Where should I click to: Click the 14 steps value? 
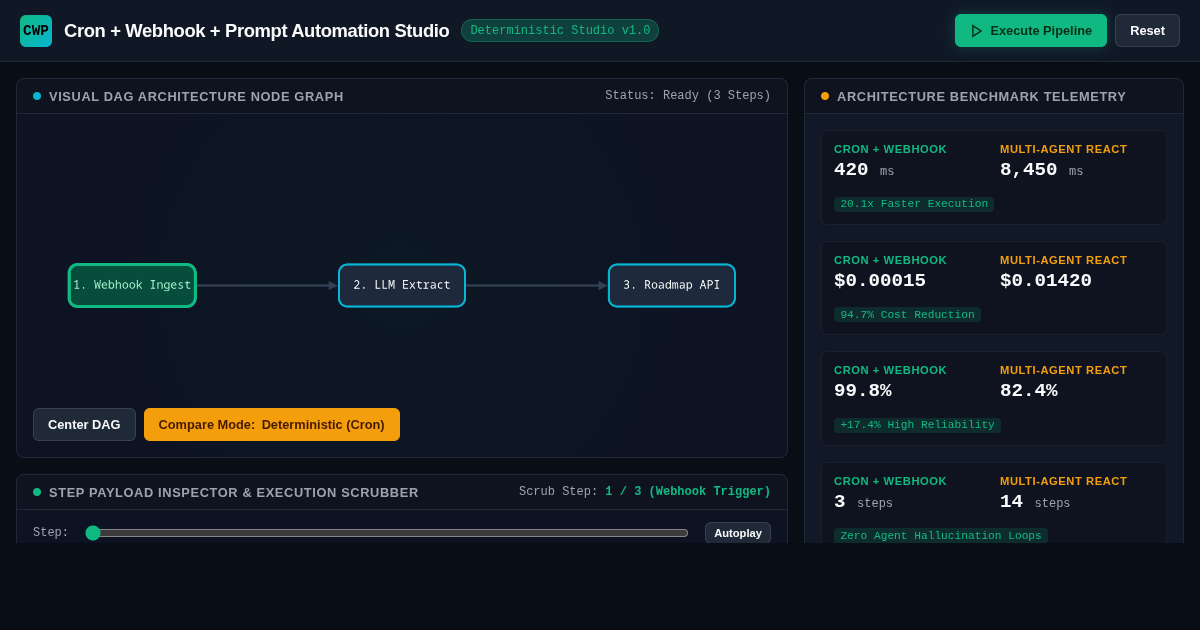pyautogui.click(x=1035, y=502)
